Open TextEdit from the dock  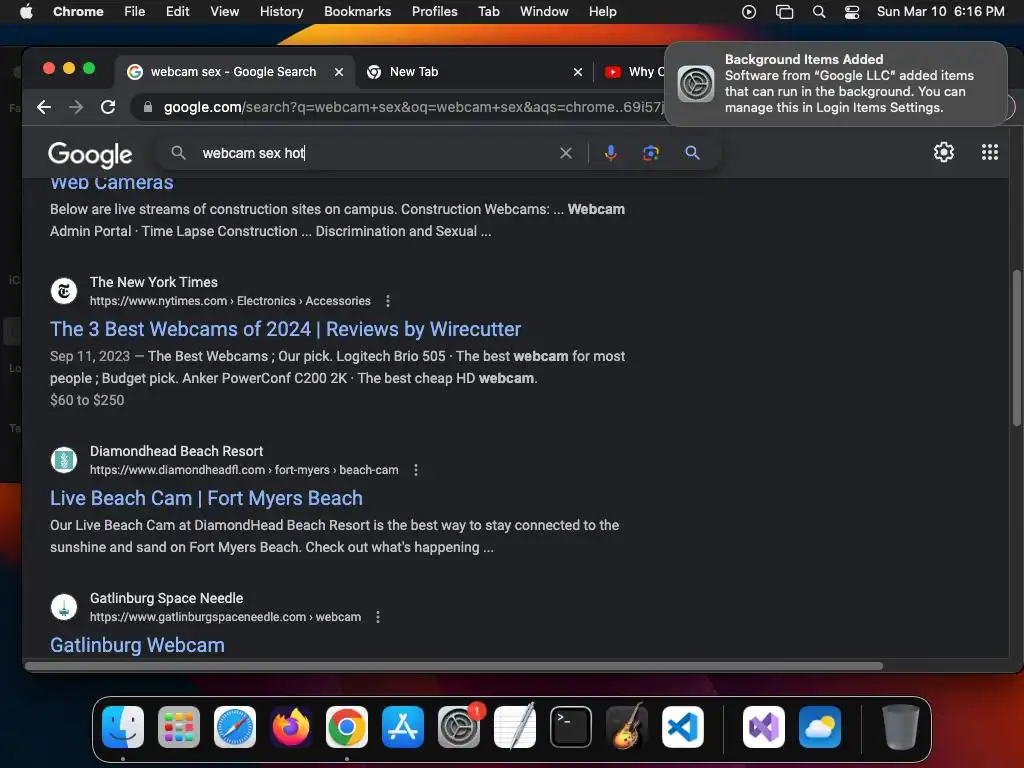(515, 727)
